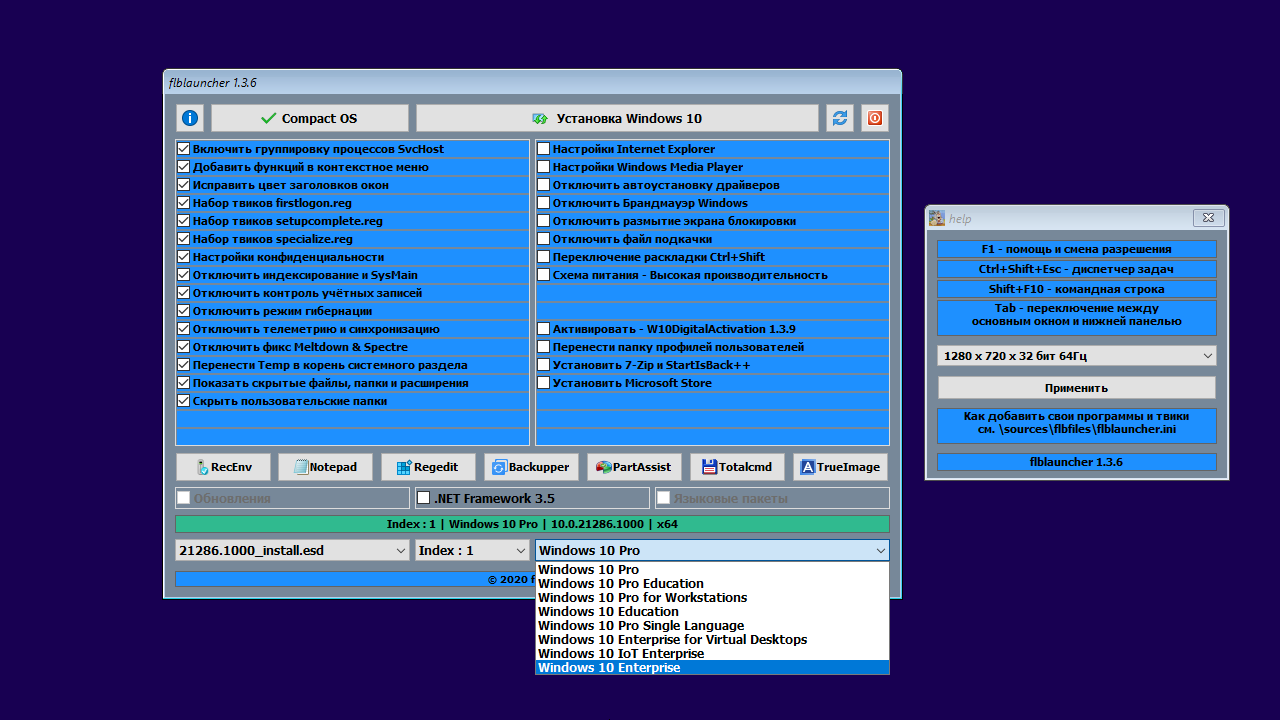Uncheck 'Исправить цвет заголовков окон'

183,185
